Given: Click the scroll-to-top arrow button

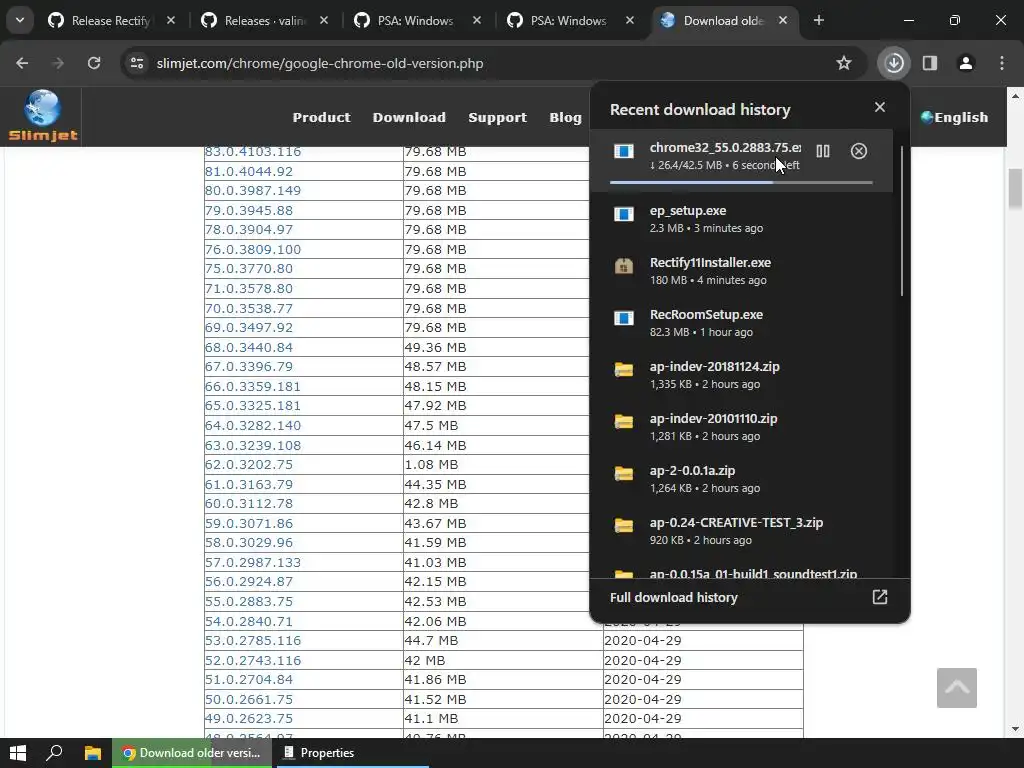Looking at the screenshot, I should [x=956, y=687].
